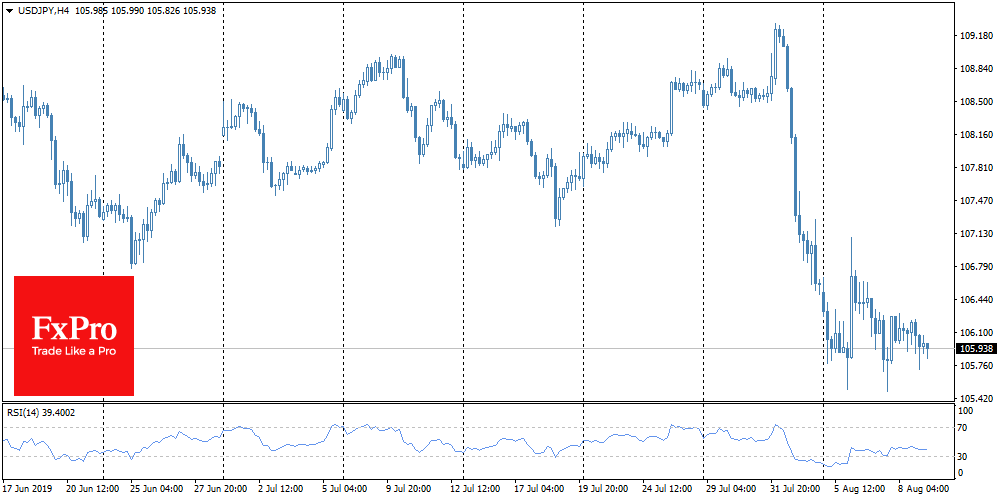Click the RSI(14) 39.4002 indicator label
The image size is (1000, 500).
(x=39, y=412)
